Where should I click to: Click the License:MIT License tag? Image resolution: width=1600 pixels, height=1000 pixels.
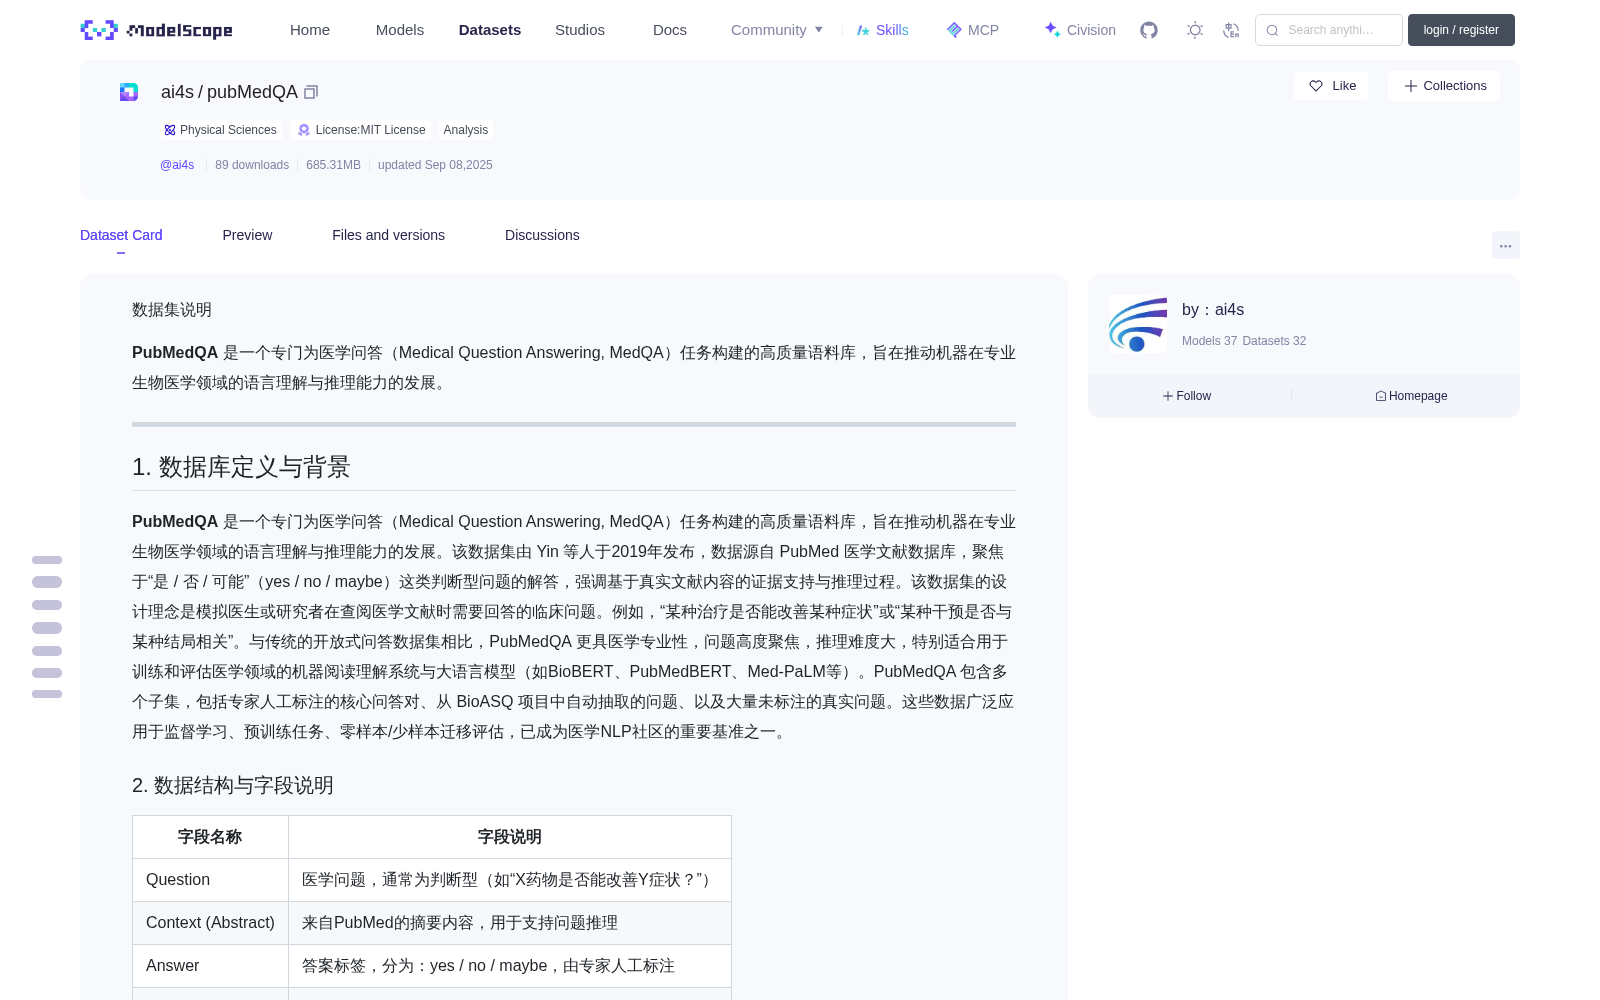coord(362,130)
